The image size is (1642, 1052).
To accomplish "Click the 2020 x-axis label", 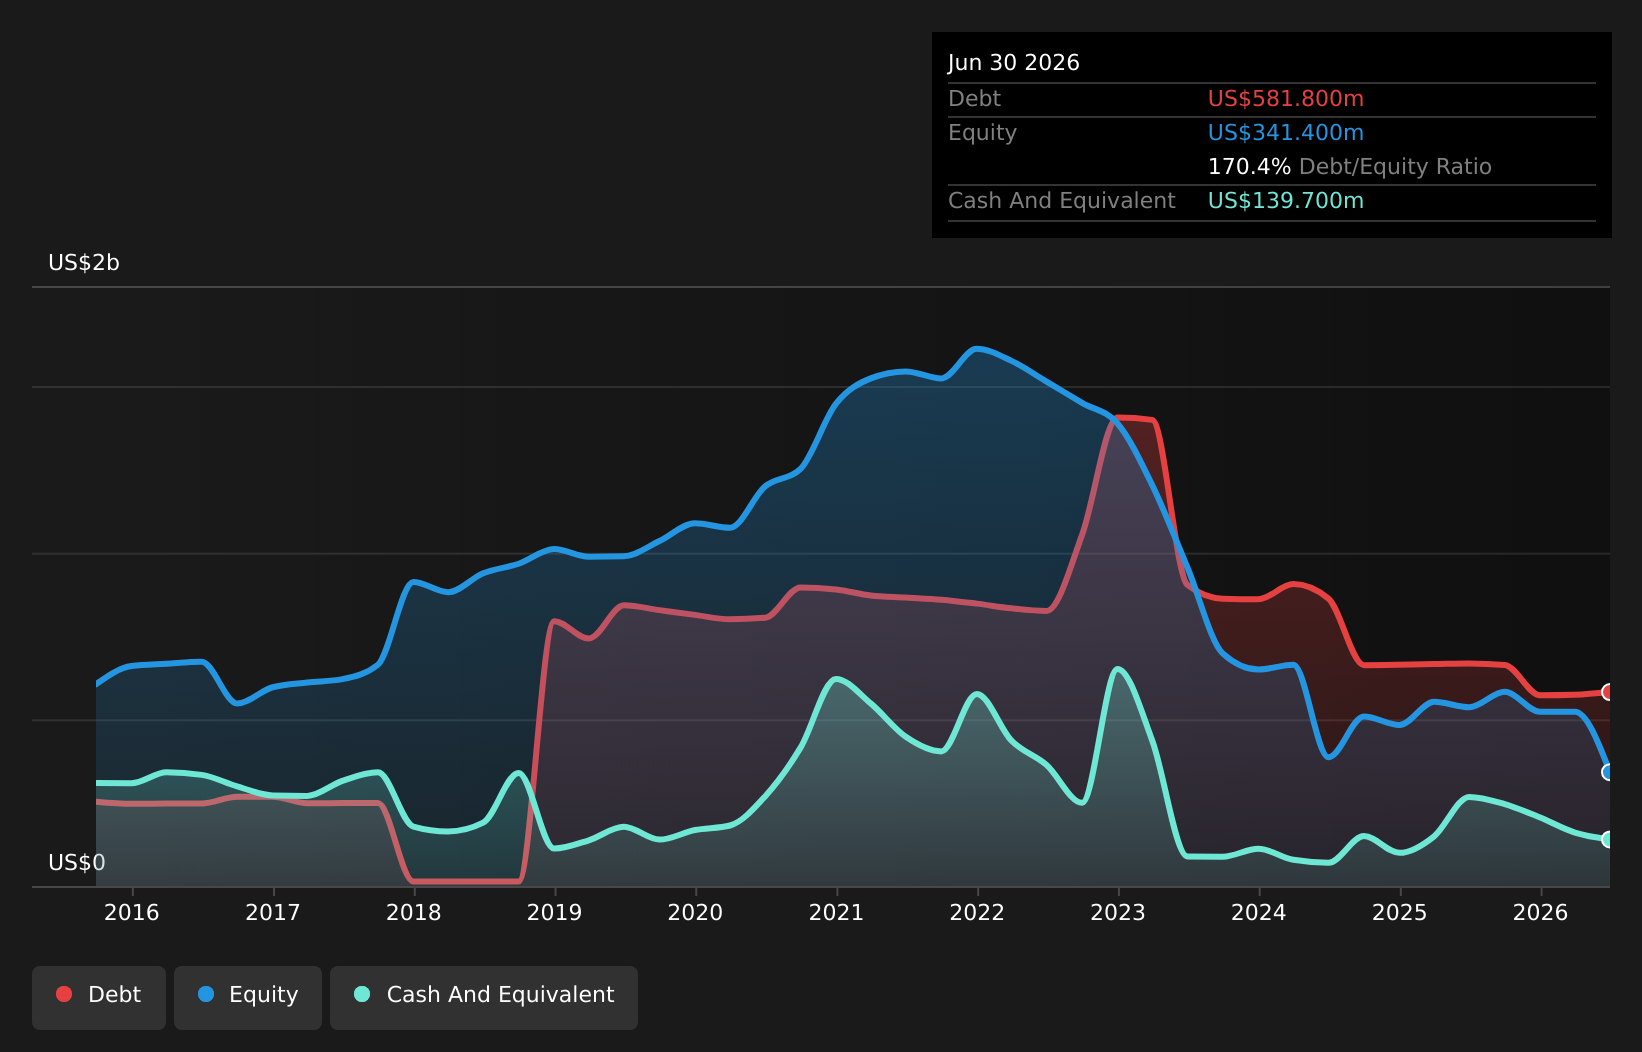I will [695, 912].
